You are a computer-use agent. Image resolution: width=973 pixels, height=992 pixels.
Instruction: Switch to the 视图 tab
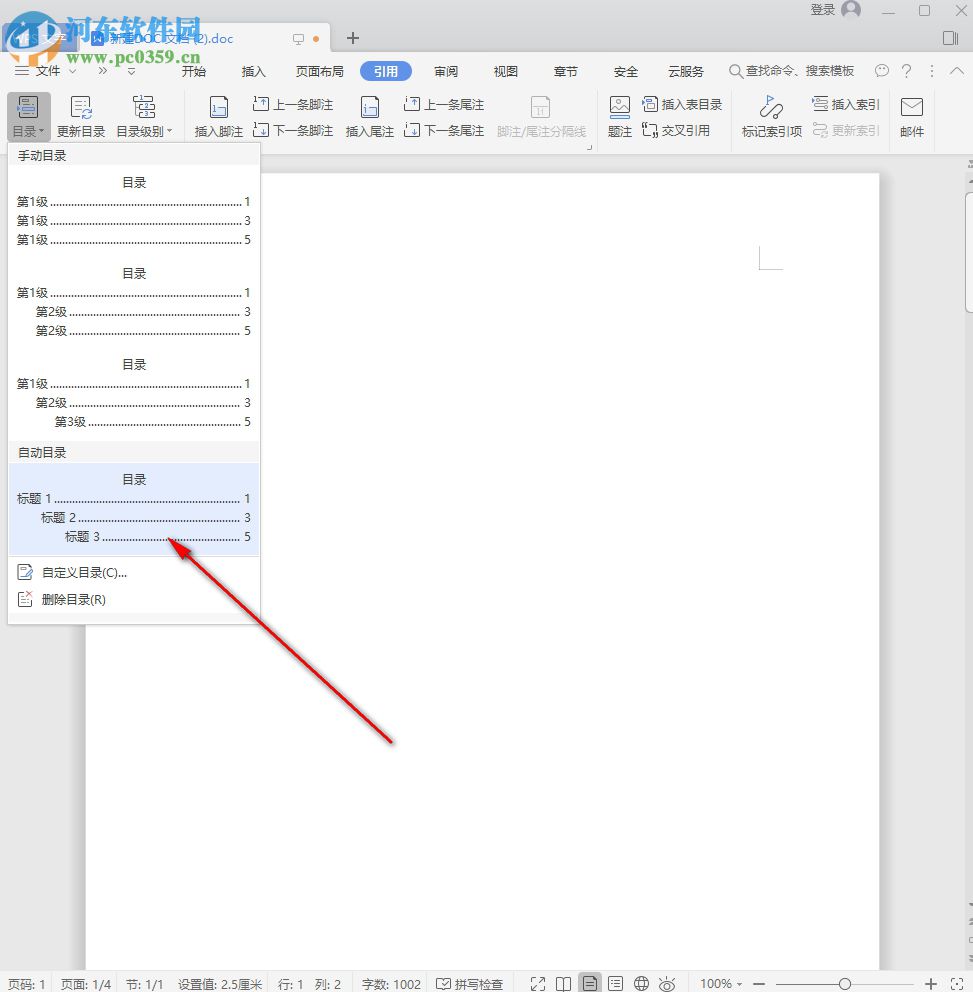(505, 71)
